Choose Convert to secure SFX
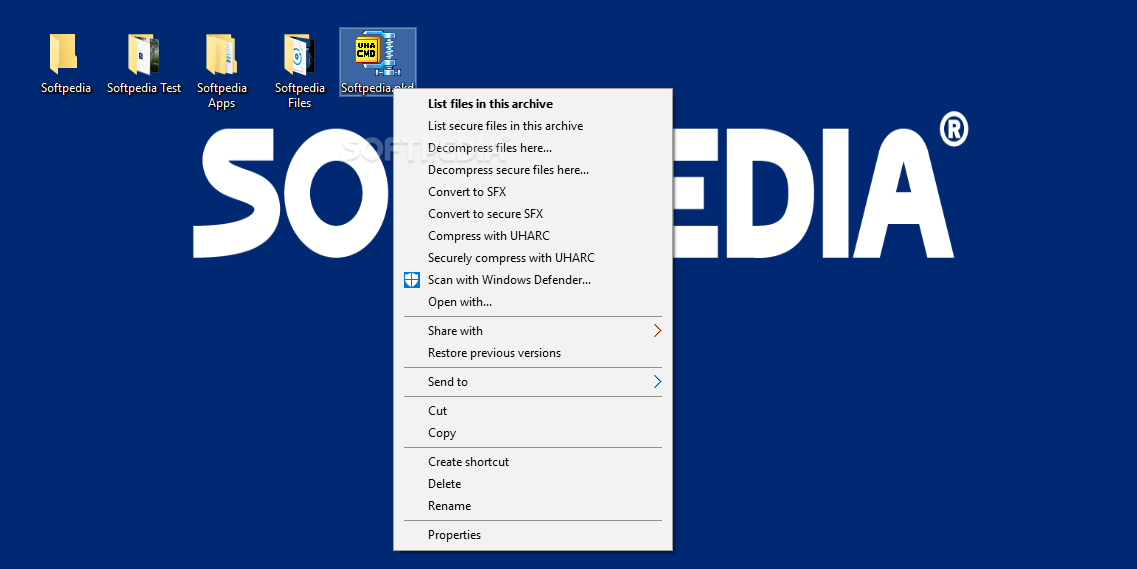 [x=533, y=214]
